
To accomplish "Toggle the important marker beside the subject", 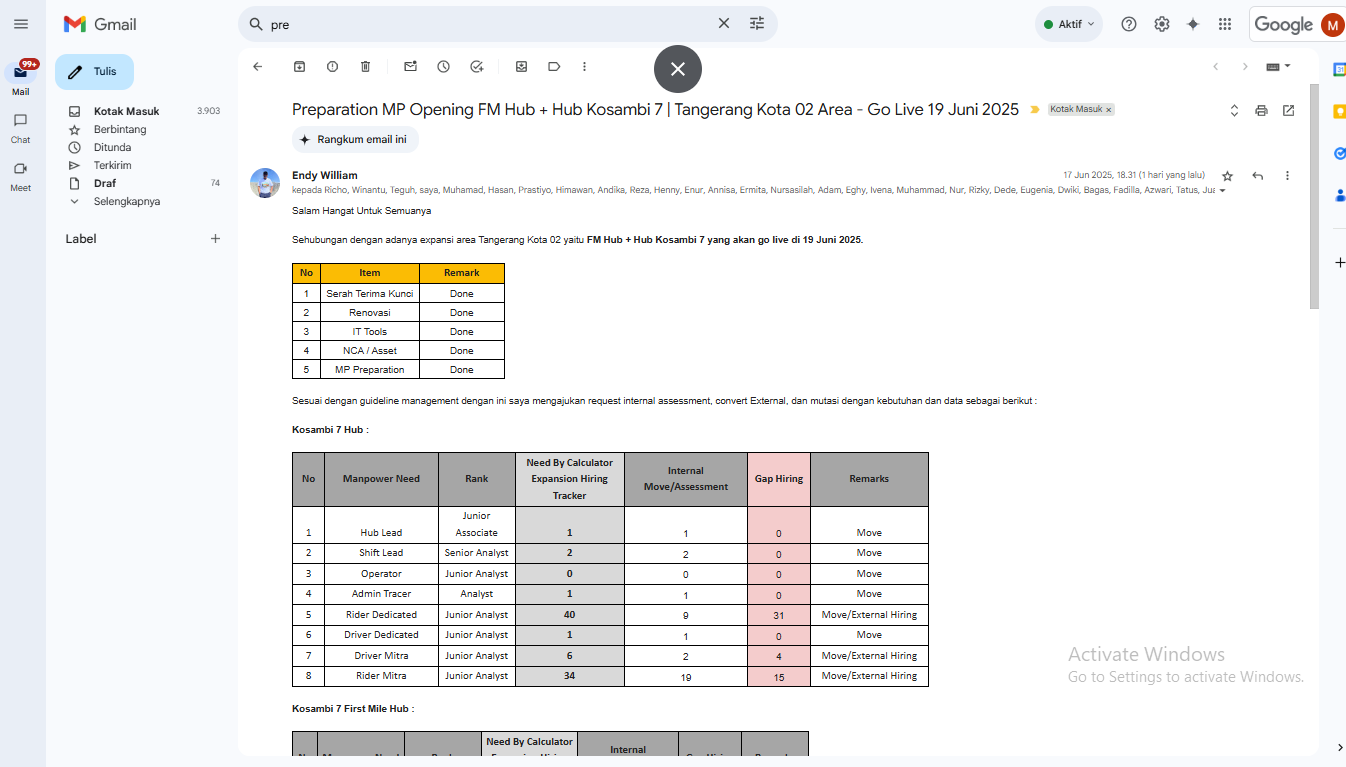I will (x=1035, y=110).
